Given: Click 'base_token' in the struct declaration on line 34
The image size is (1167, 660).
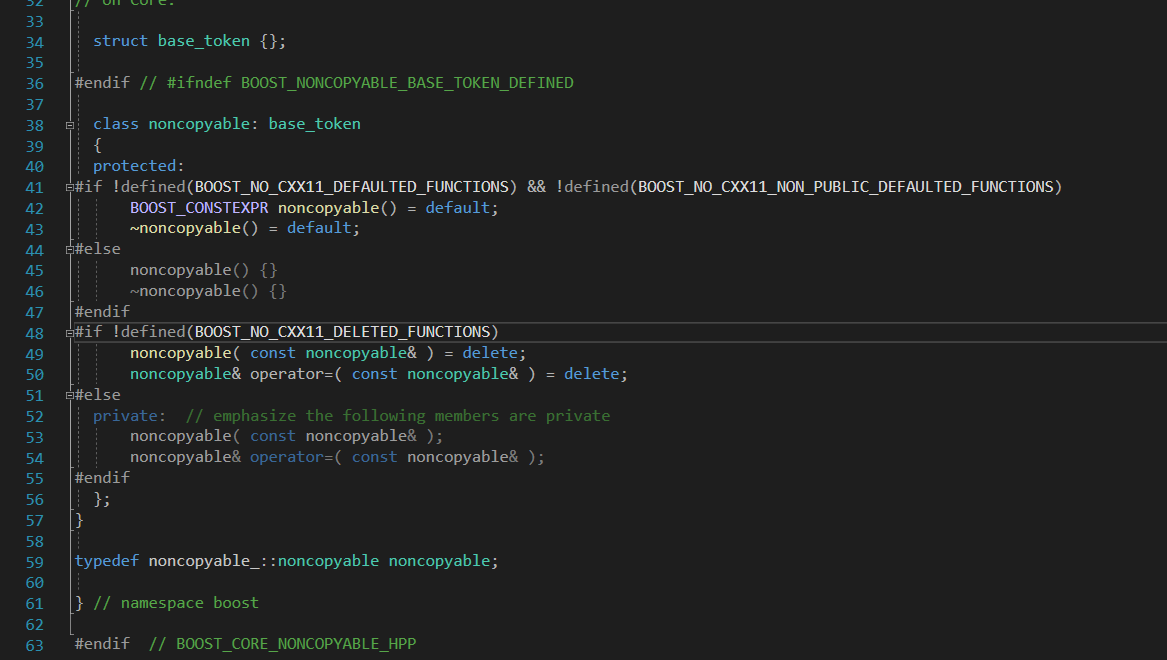Looking at the screenshot, I should pos(204,41).
